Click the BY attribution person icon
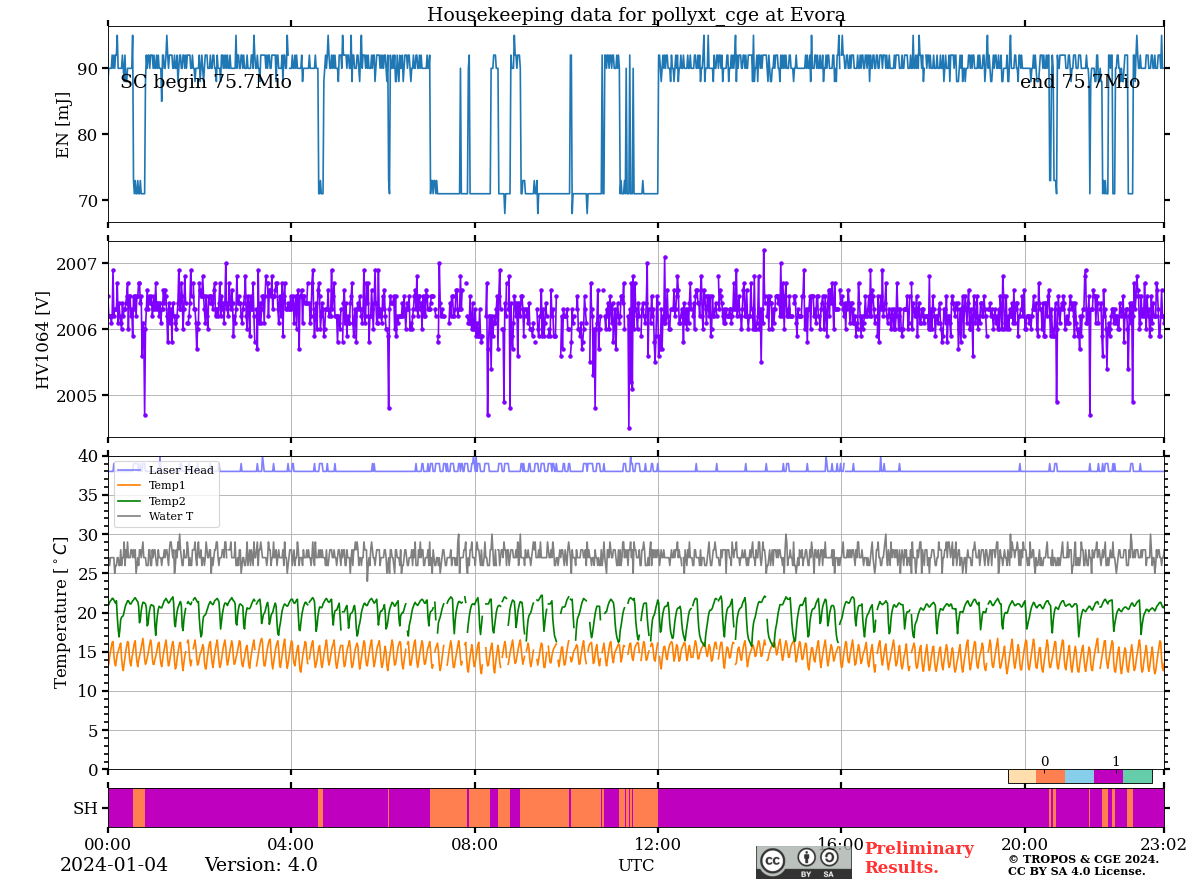The image size is (1200, 880). click(806, 857)
